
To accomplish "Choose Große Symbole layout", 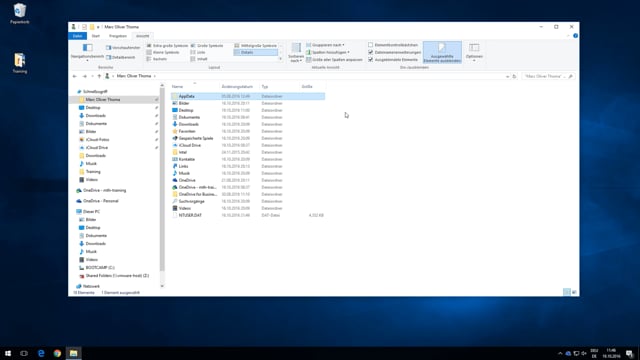I will tap(207, 46).
